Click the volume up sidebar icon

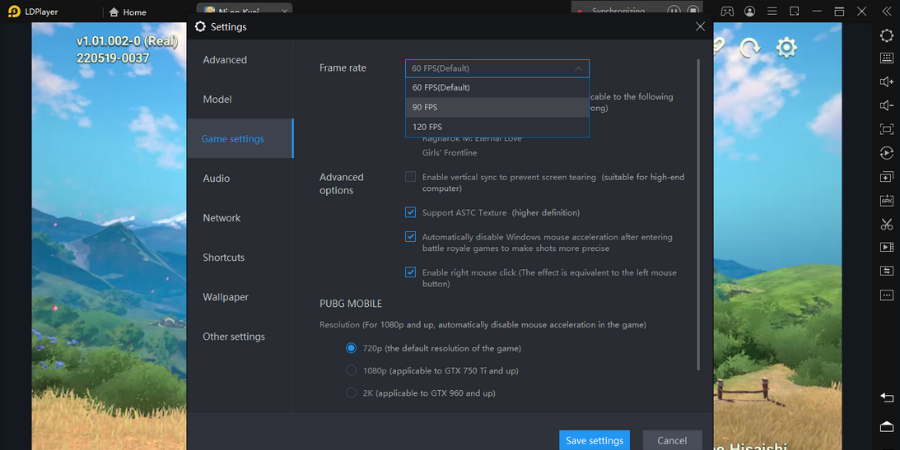[x=886, y=82]
